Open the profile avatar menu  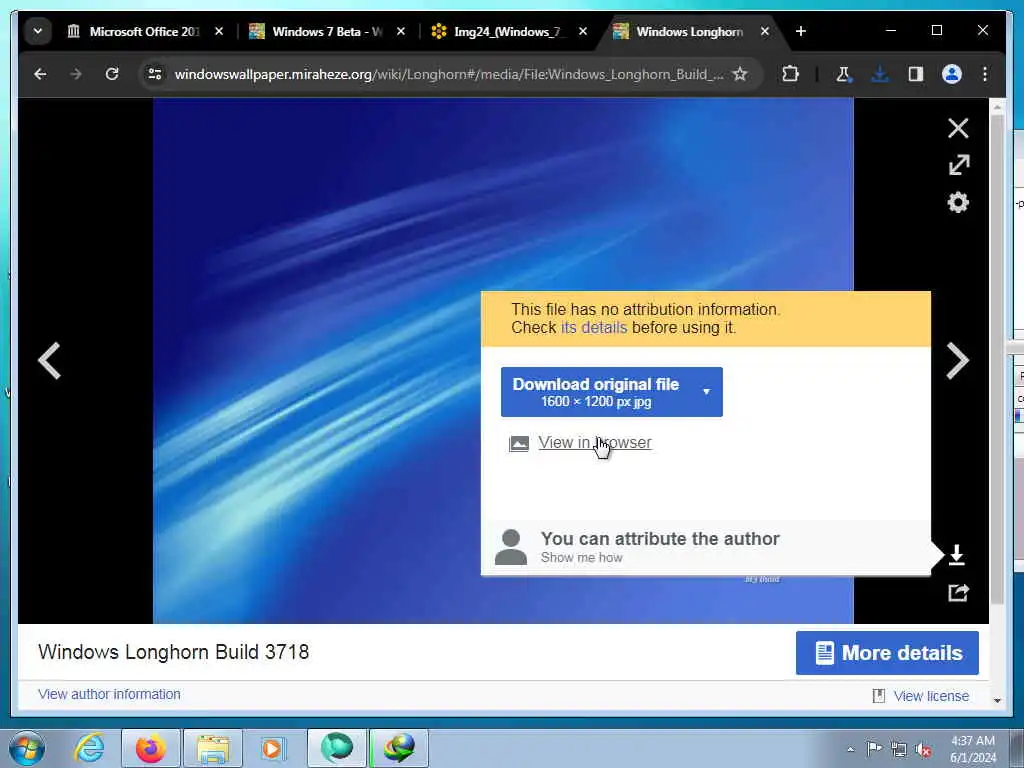pos(952,74)
